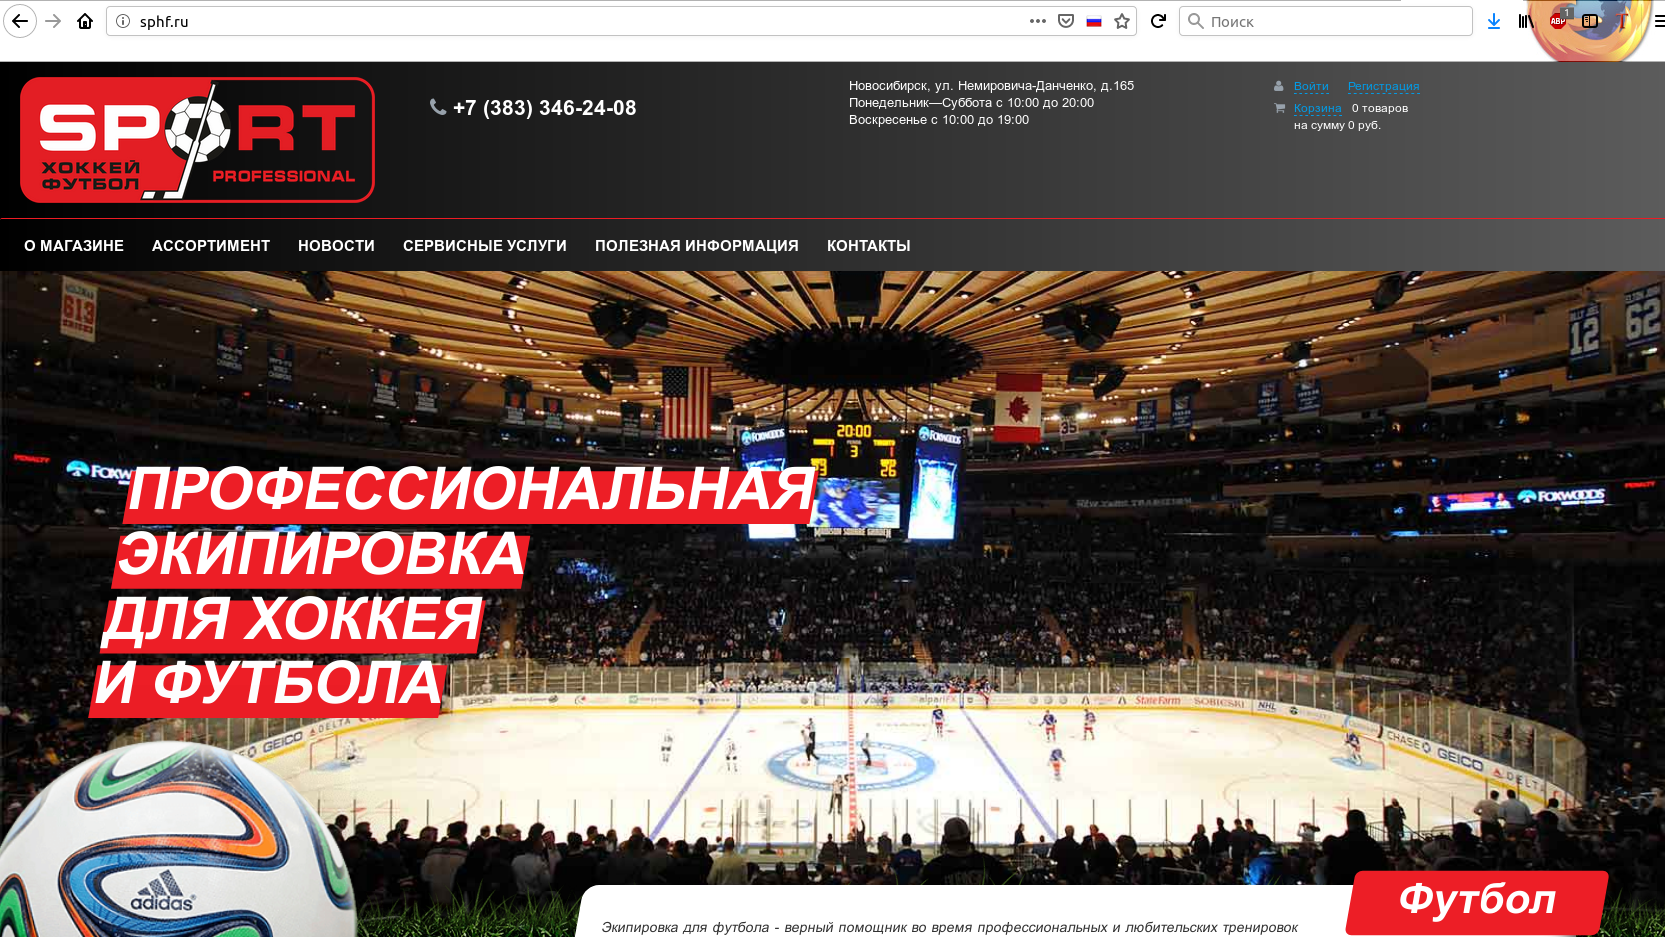
Task: Go back with the browser back arrow
Action: tap(20, 21)
